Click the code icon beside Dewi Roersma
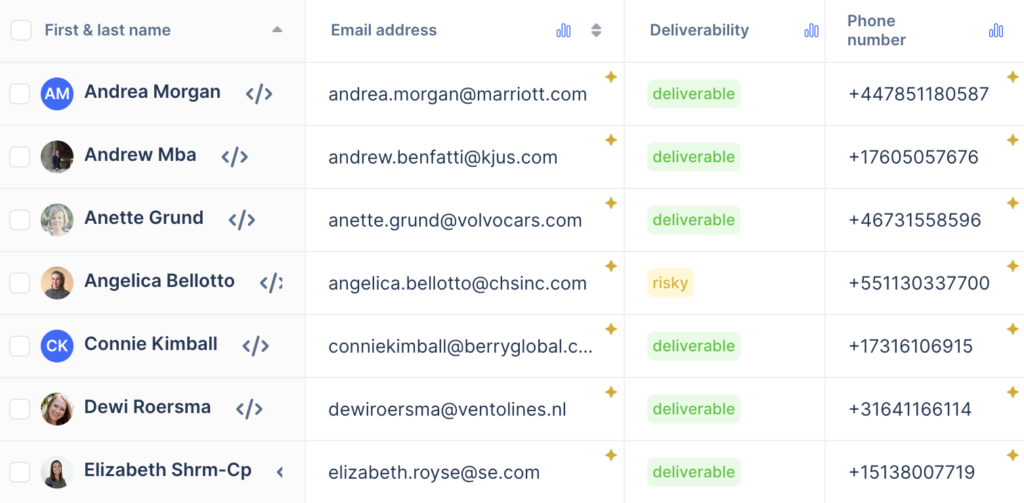 [x=249, y=409]
